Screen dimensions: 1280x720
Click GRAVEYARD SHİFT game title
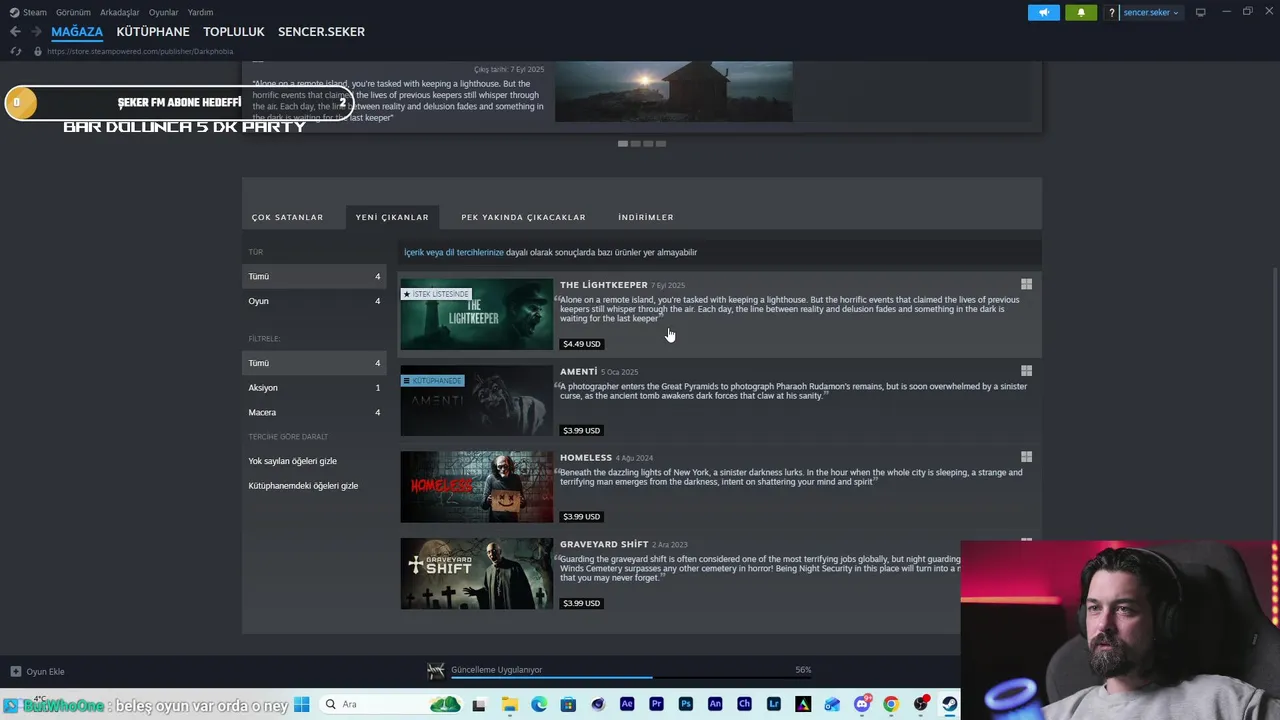tap(604, 544)
